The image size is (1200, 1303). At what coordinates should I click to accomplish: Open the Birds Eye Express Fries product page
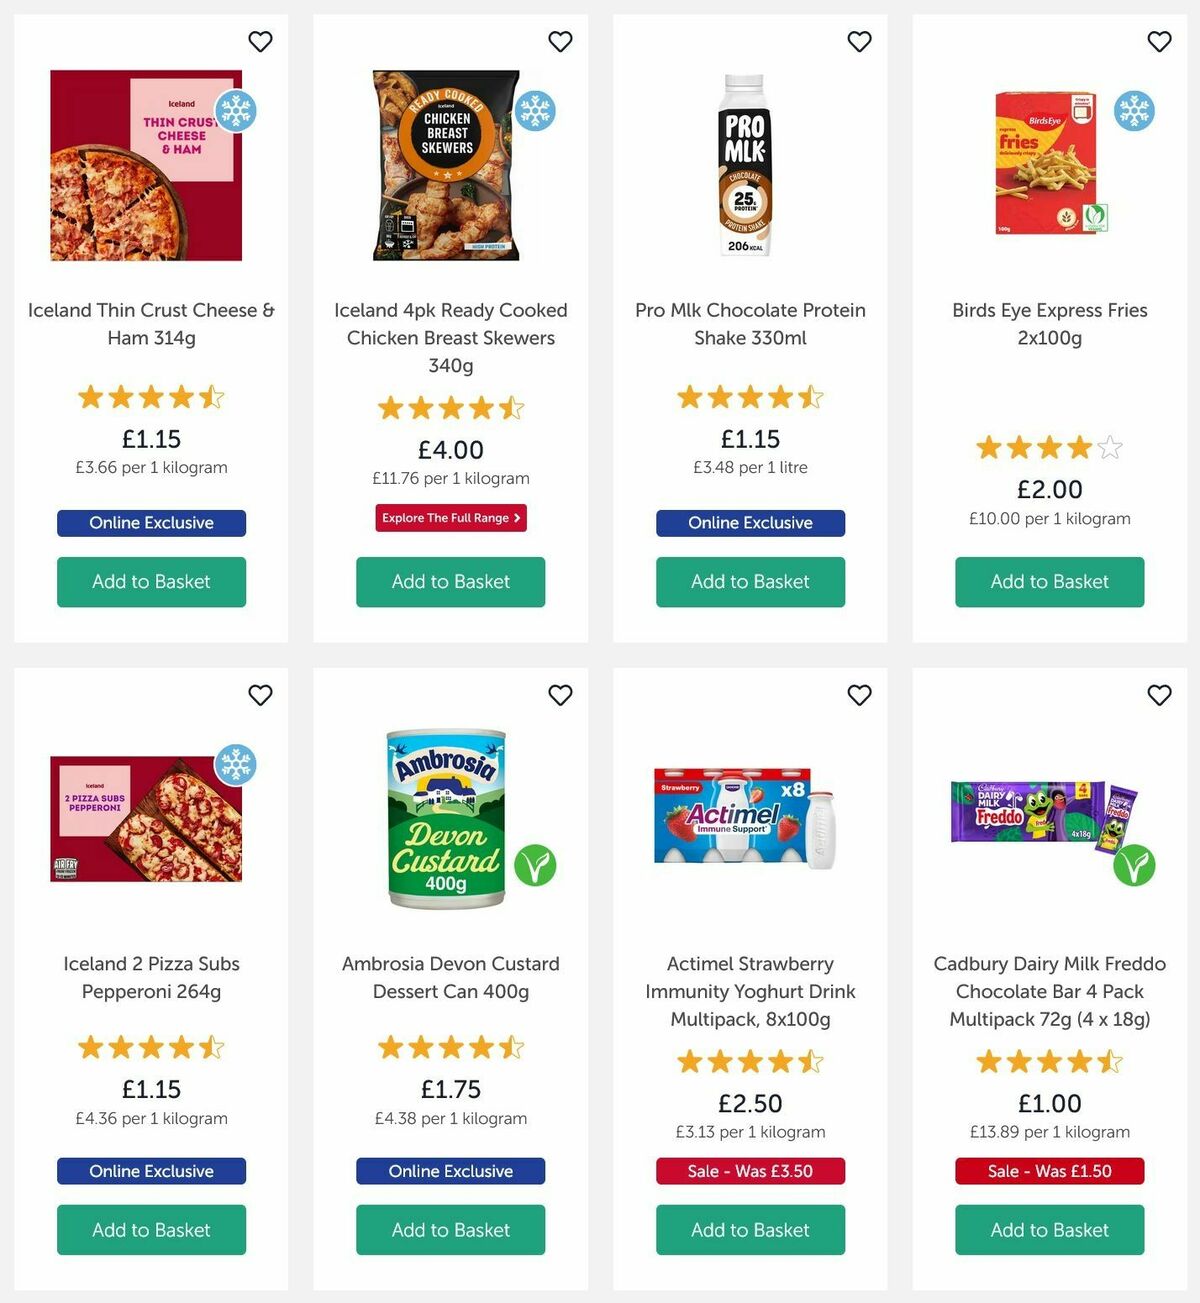tap(1048, 324)
